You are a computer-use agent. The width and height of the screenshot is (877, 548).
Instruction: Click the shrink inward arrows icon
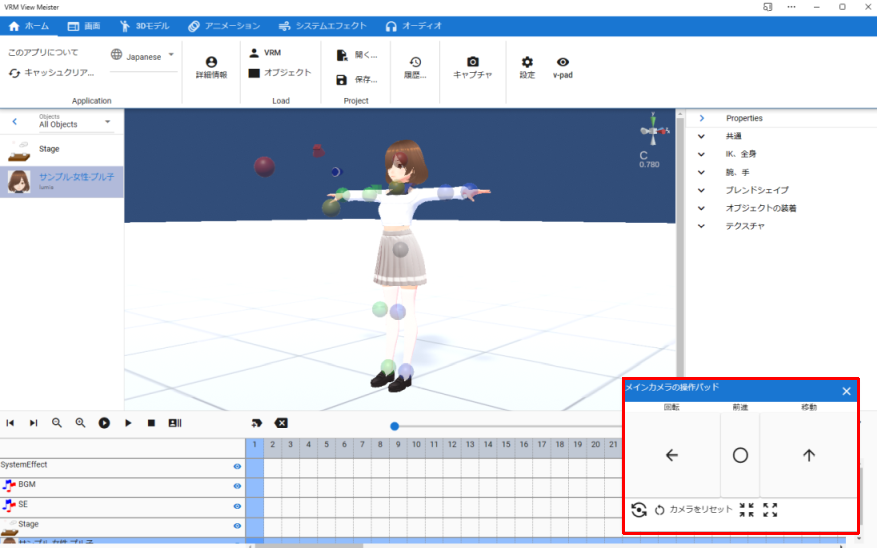pos(747,509)
